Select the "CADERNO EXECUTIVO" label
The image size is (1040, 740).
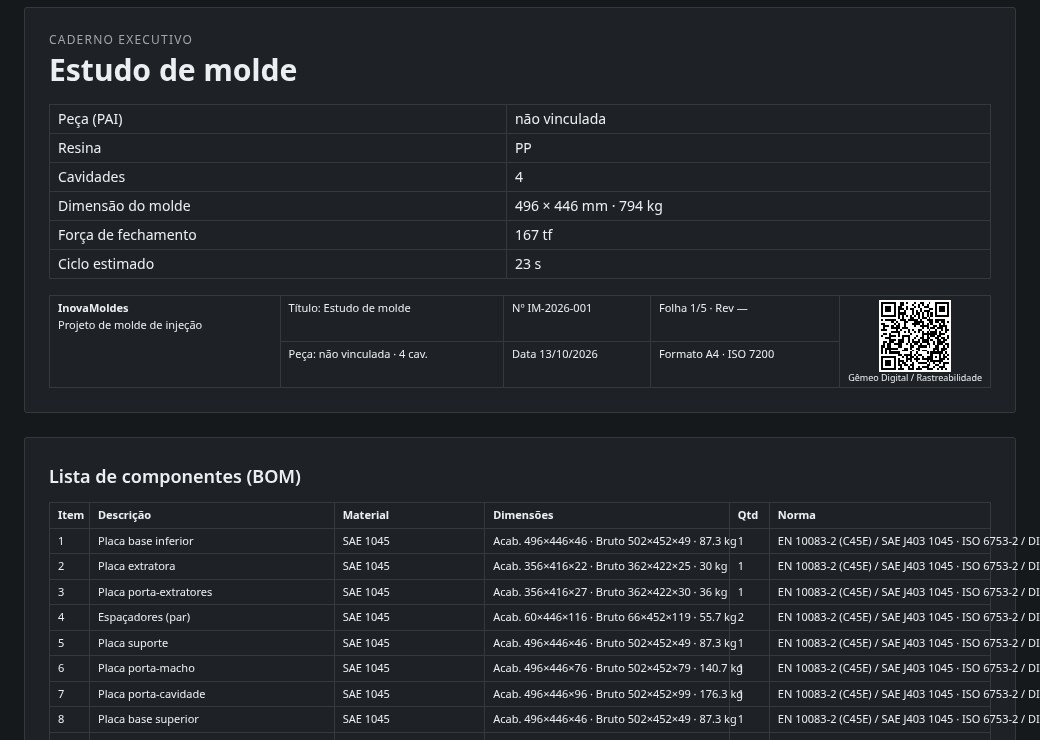pyautogui.click(x=121, y=40)
